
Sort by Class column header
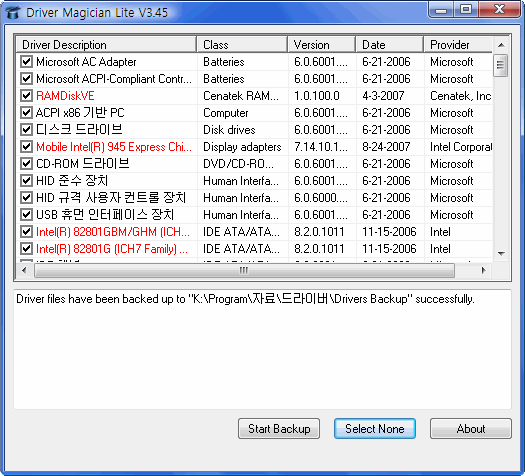tap(242, 45)
